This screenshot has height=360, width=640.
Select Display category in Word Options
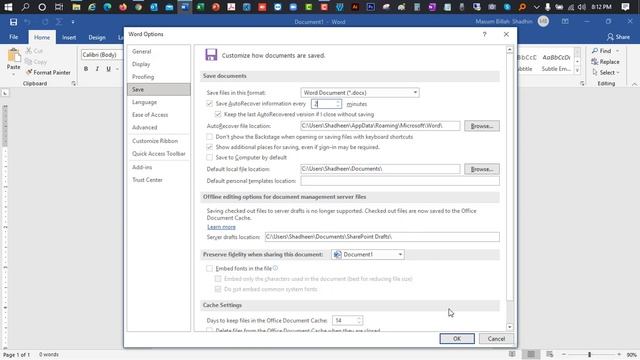point(159,64)
